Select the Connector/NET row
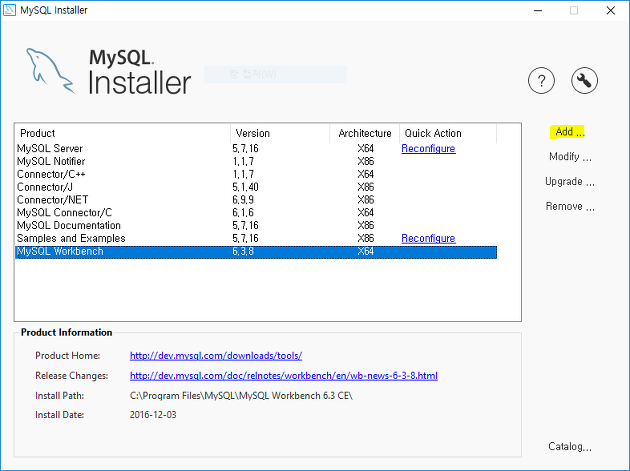Viewport: 630px width, 471px height. coord(256,200)
